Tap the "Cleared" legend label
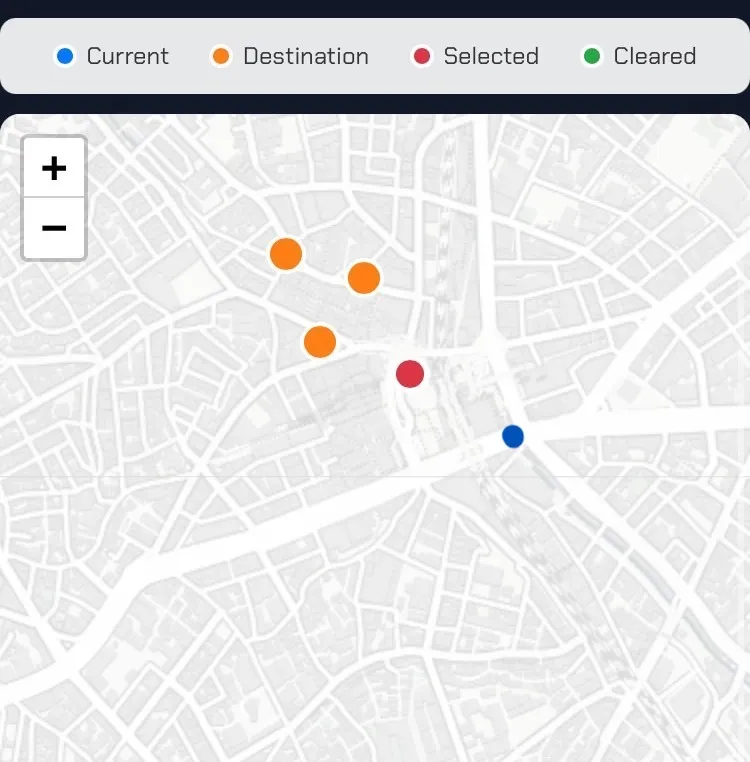The image size is (750, 762). (654, 56)
